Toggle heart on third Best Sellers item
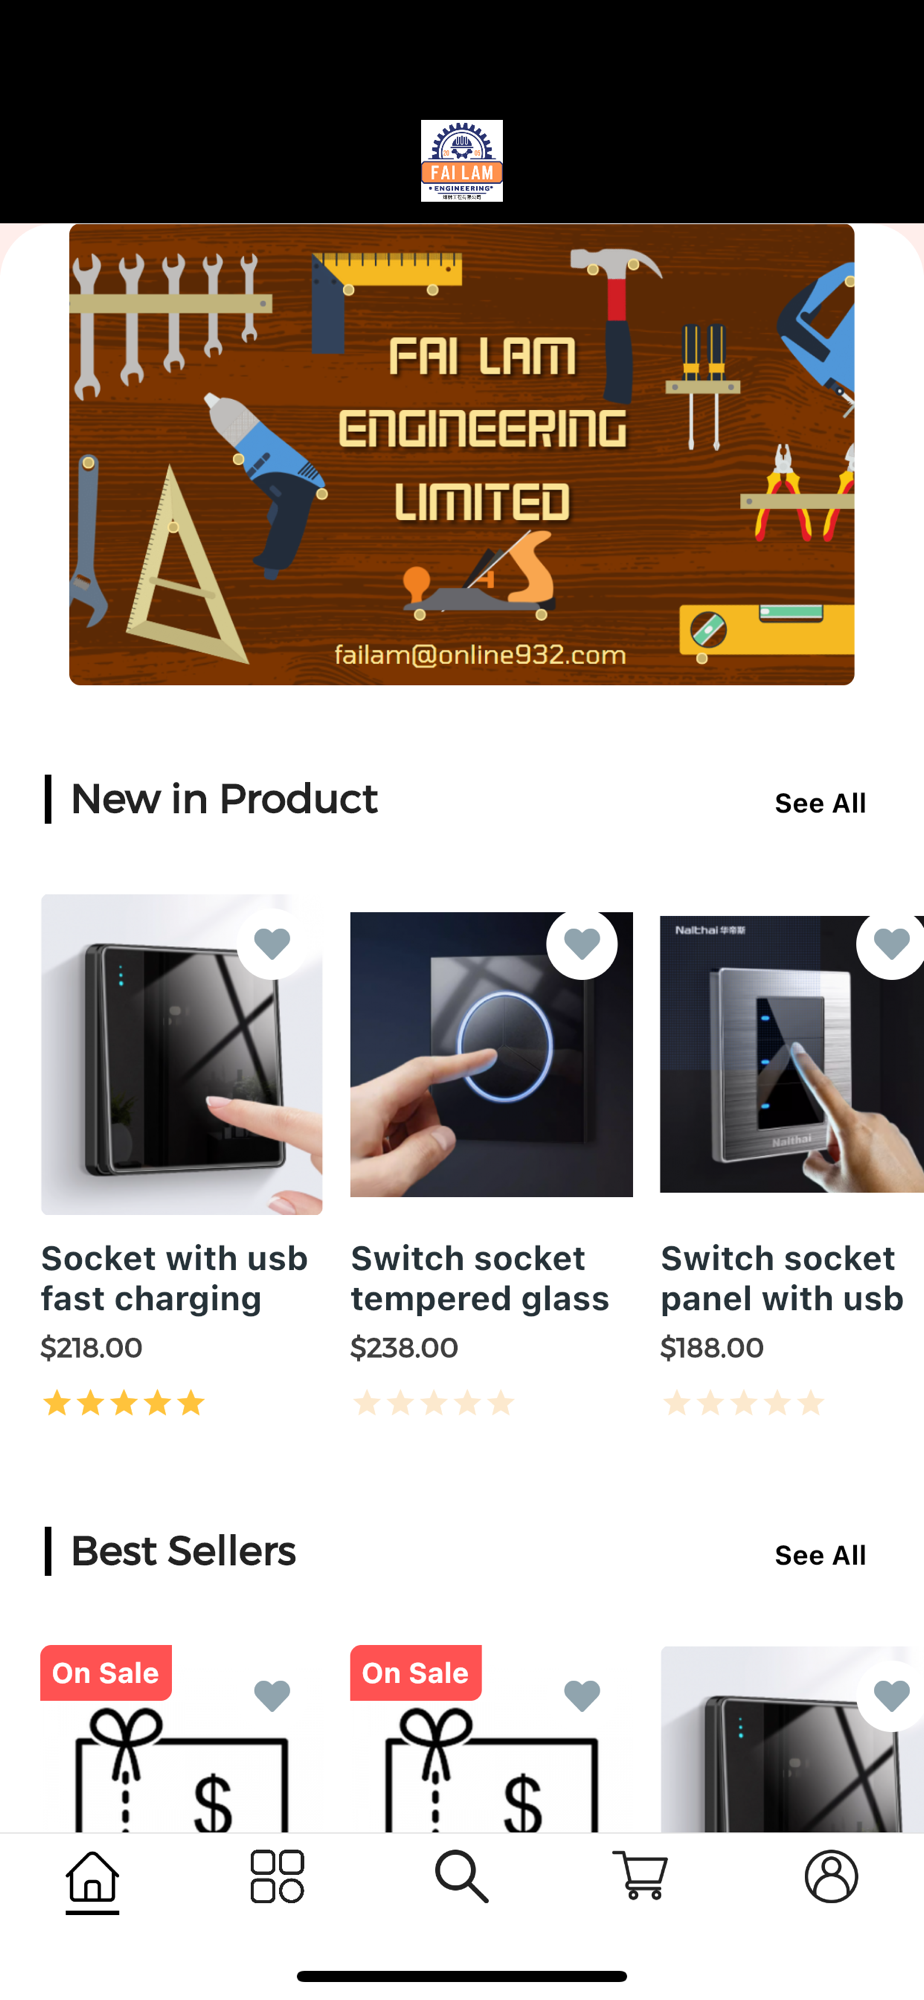Viewport: 924px width, 2000px height. [x=891, y=1696]
